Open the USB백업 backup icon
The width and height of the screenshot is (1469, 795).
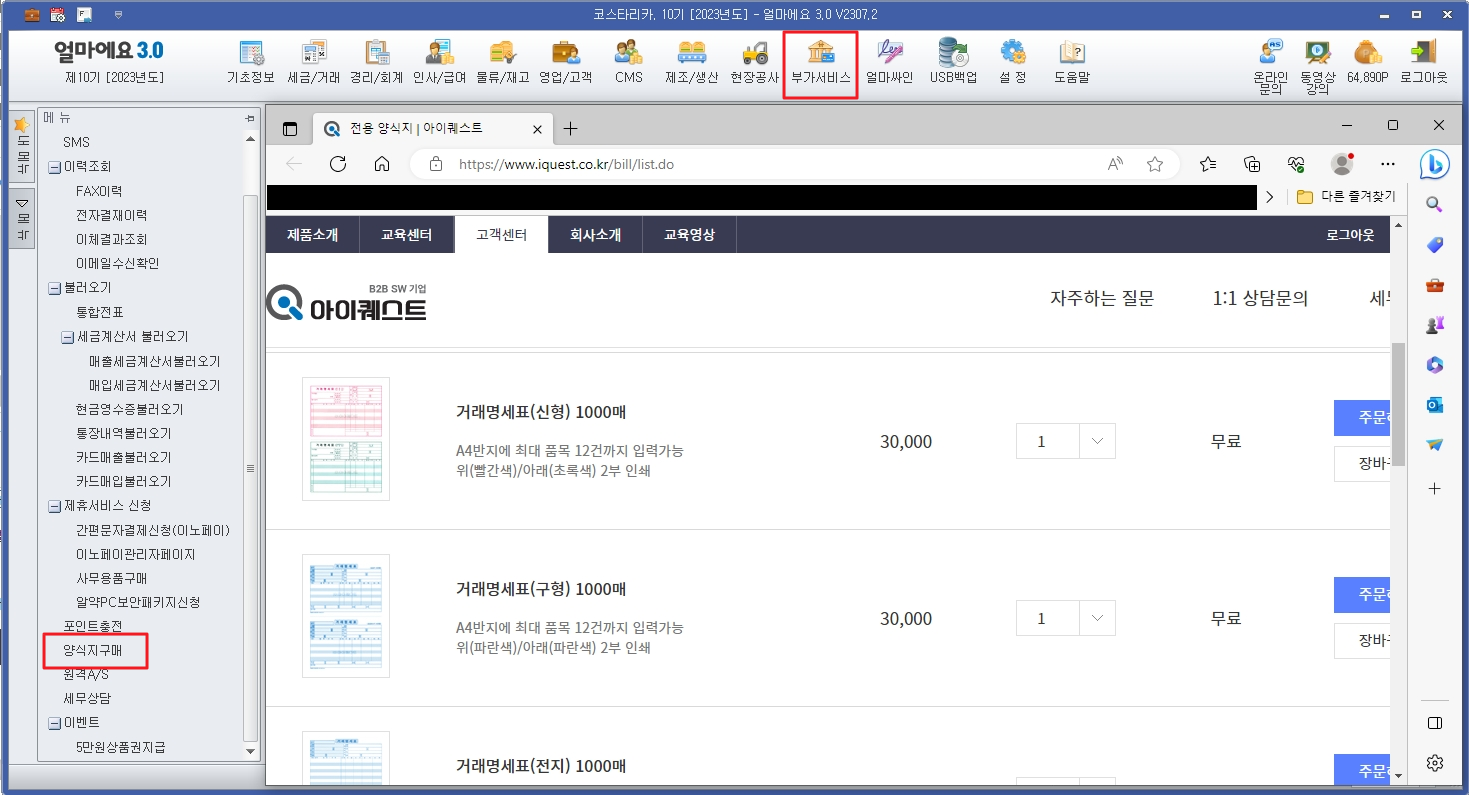[x=953, y=62]
